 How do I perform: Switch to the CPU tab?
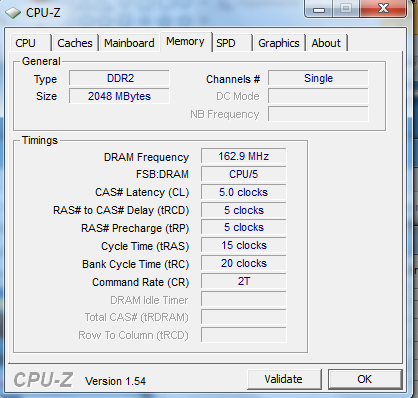pos(30,43)
